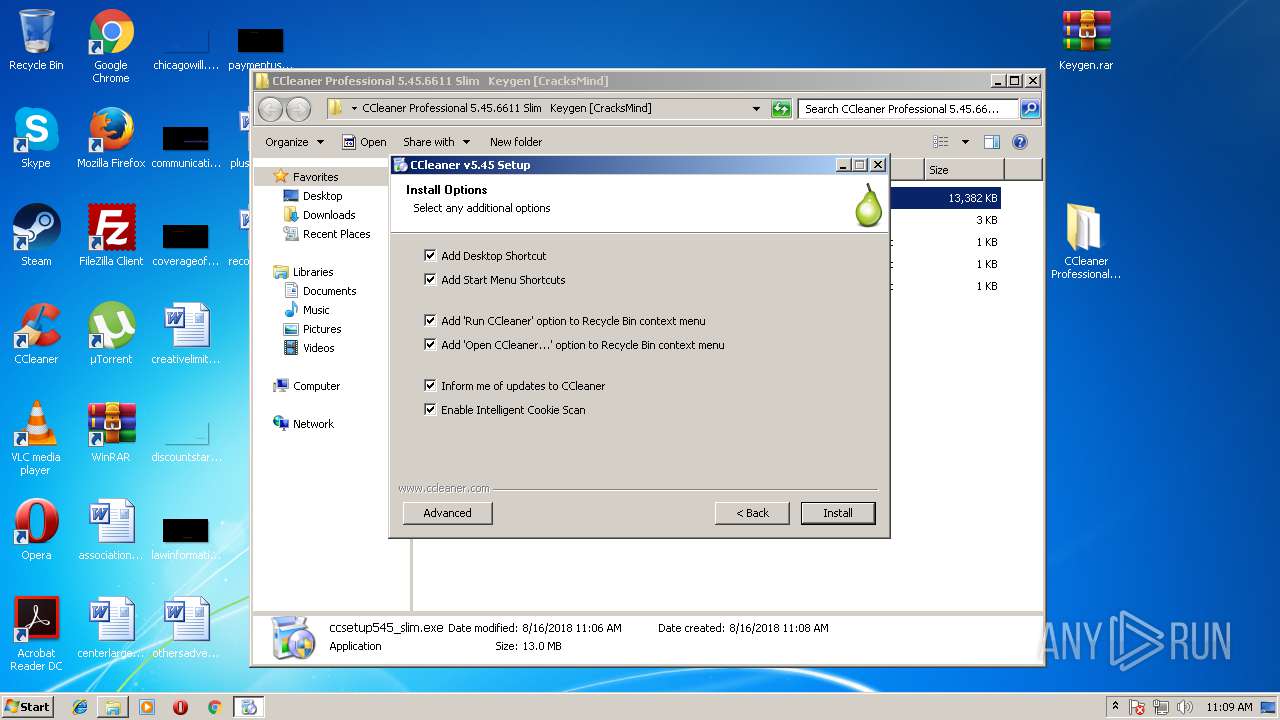This screenshot has height=720, width=1280.
Task: Click the CCleaner setup taskbar icon
Action: coord(249,707)
